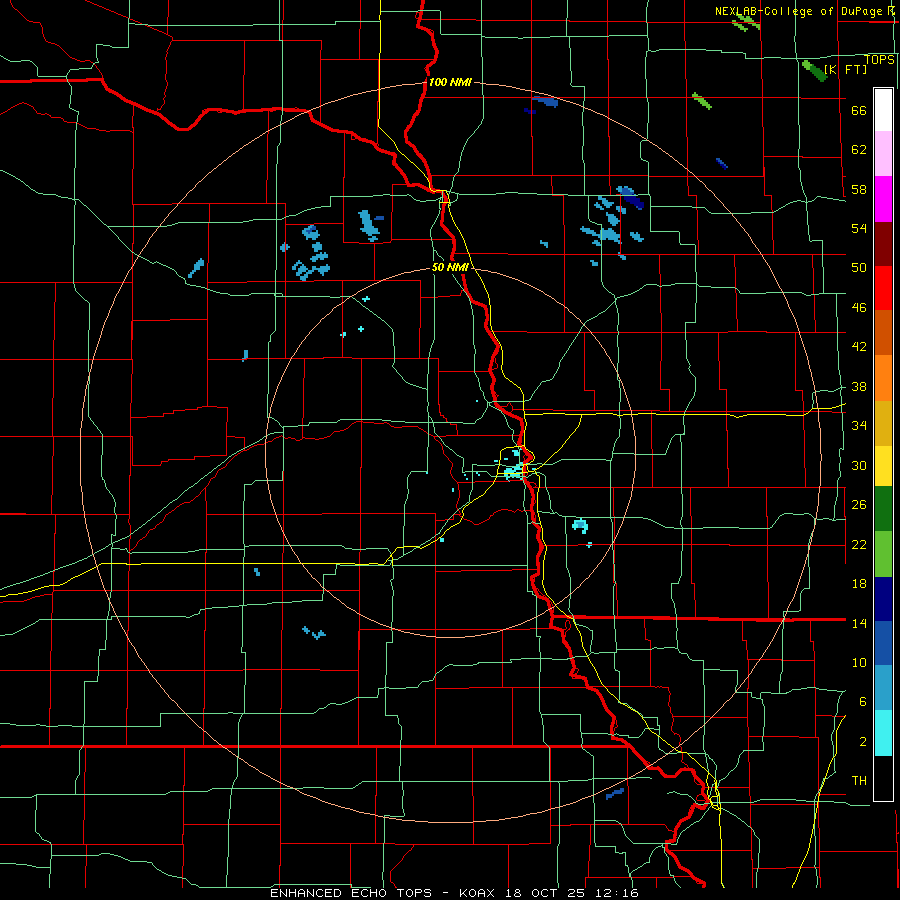Click the '50' legend scale value
900x900 pixels.
[x=859, y=268]
